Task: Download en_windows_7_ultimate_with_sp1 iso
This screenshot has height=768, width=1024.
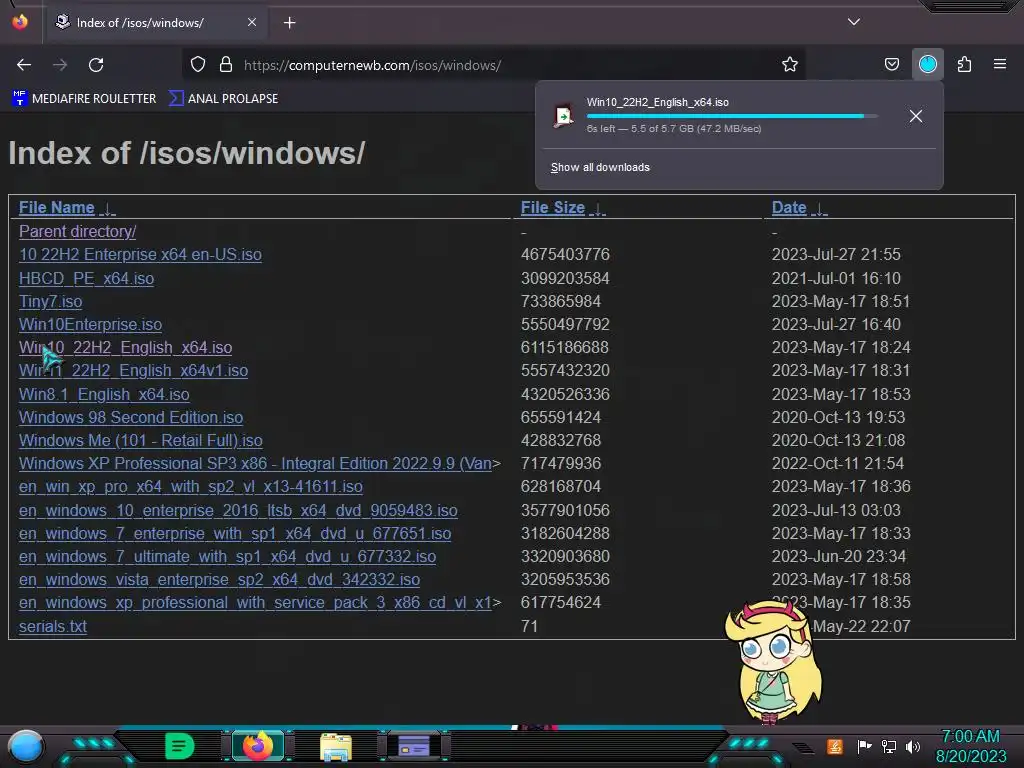Action: coord(227,556)
